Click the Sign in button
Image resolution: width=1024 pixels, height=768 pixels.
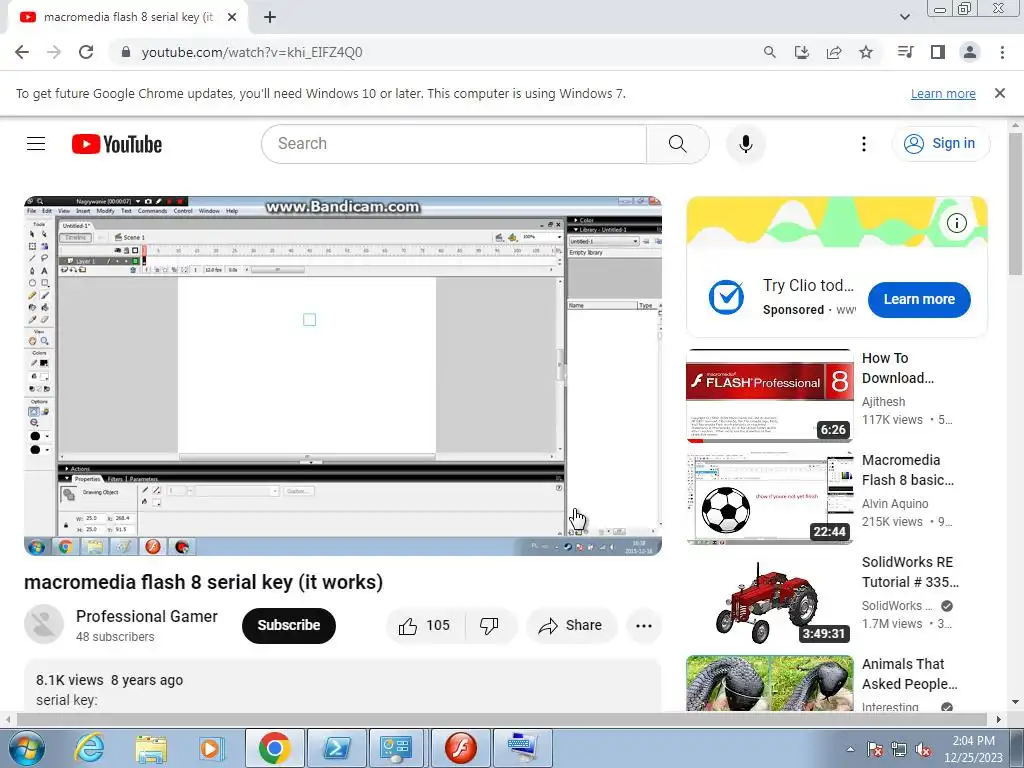(x=940, y=144)
